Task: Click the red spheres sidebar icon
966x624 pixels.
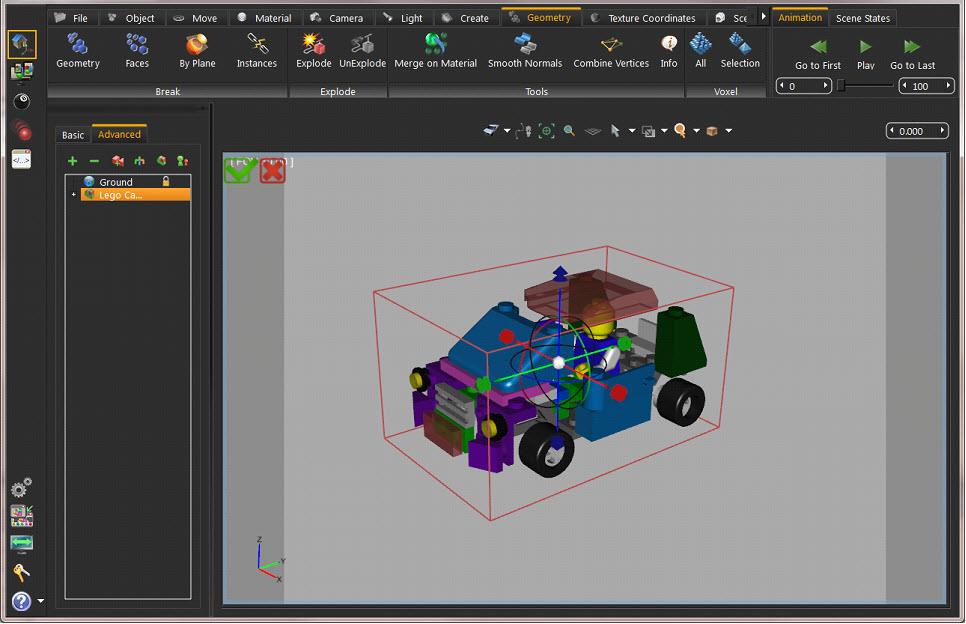Action: [22, 130]
